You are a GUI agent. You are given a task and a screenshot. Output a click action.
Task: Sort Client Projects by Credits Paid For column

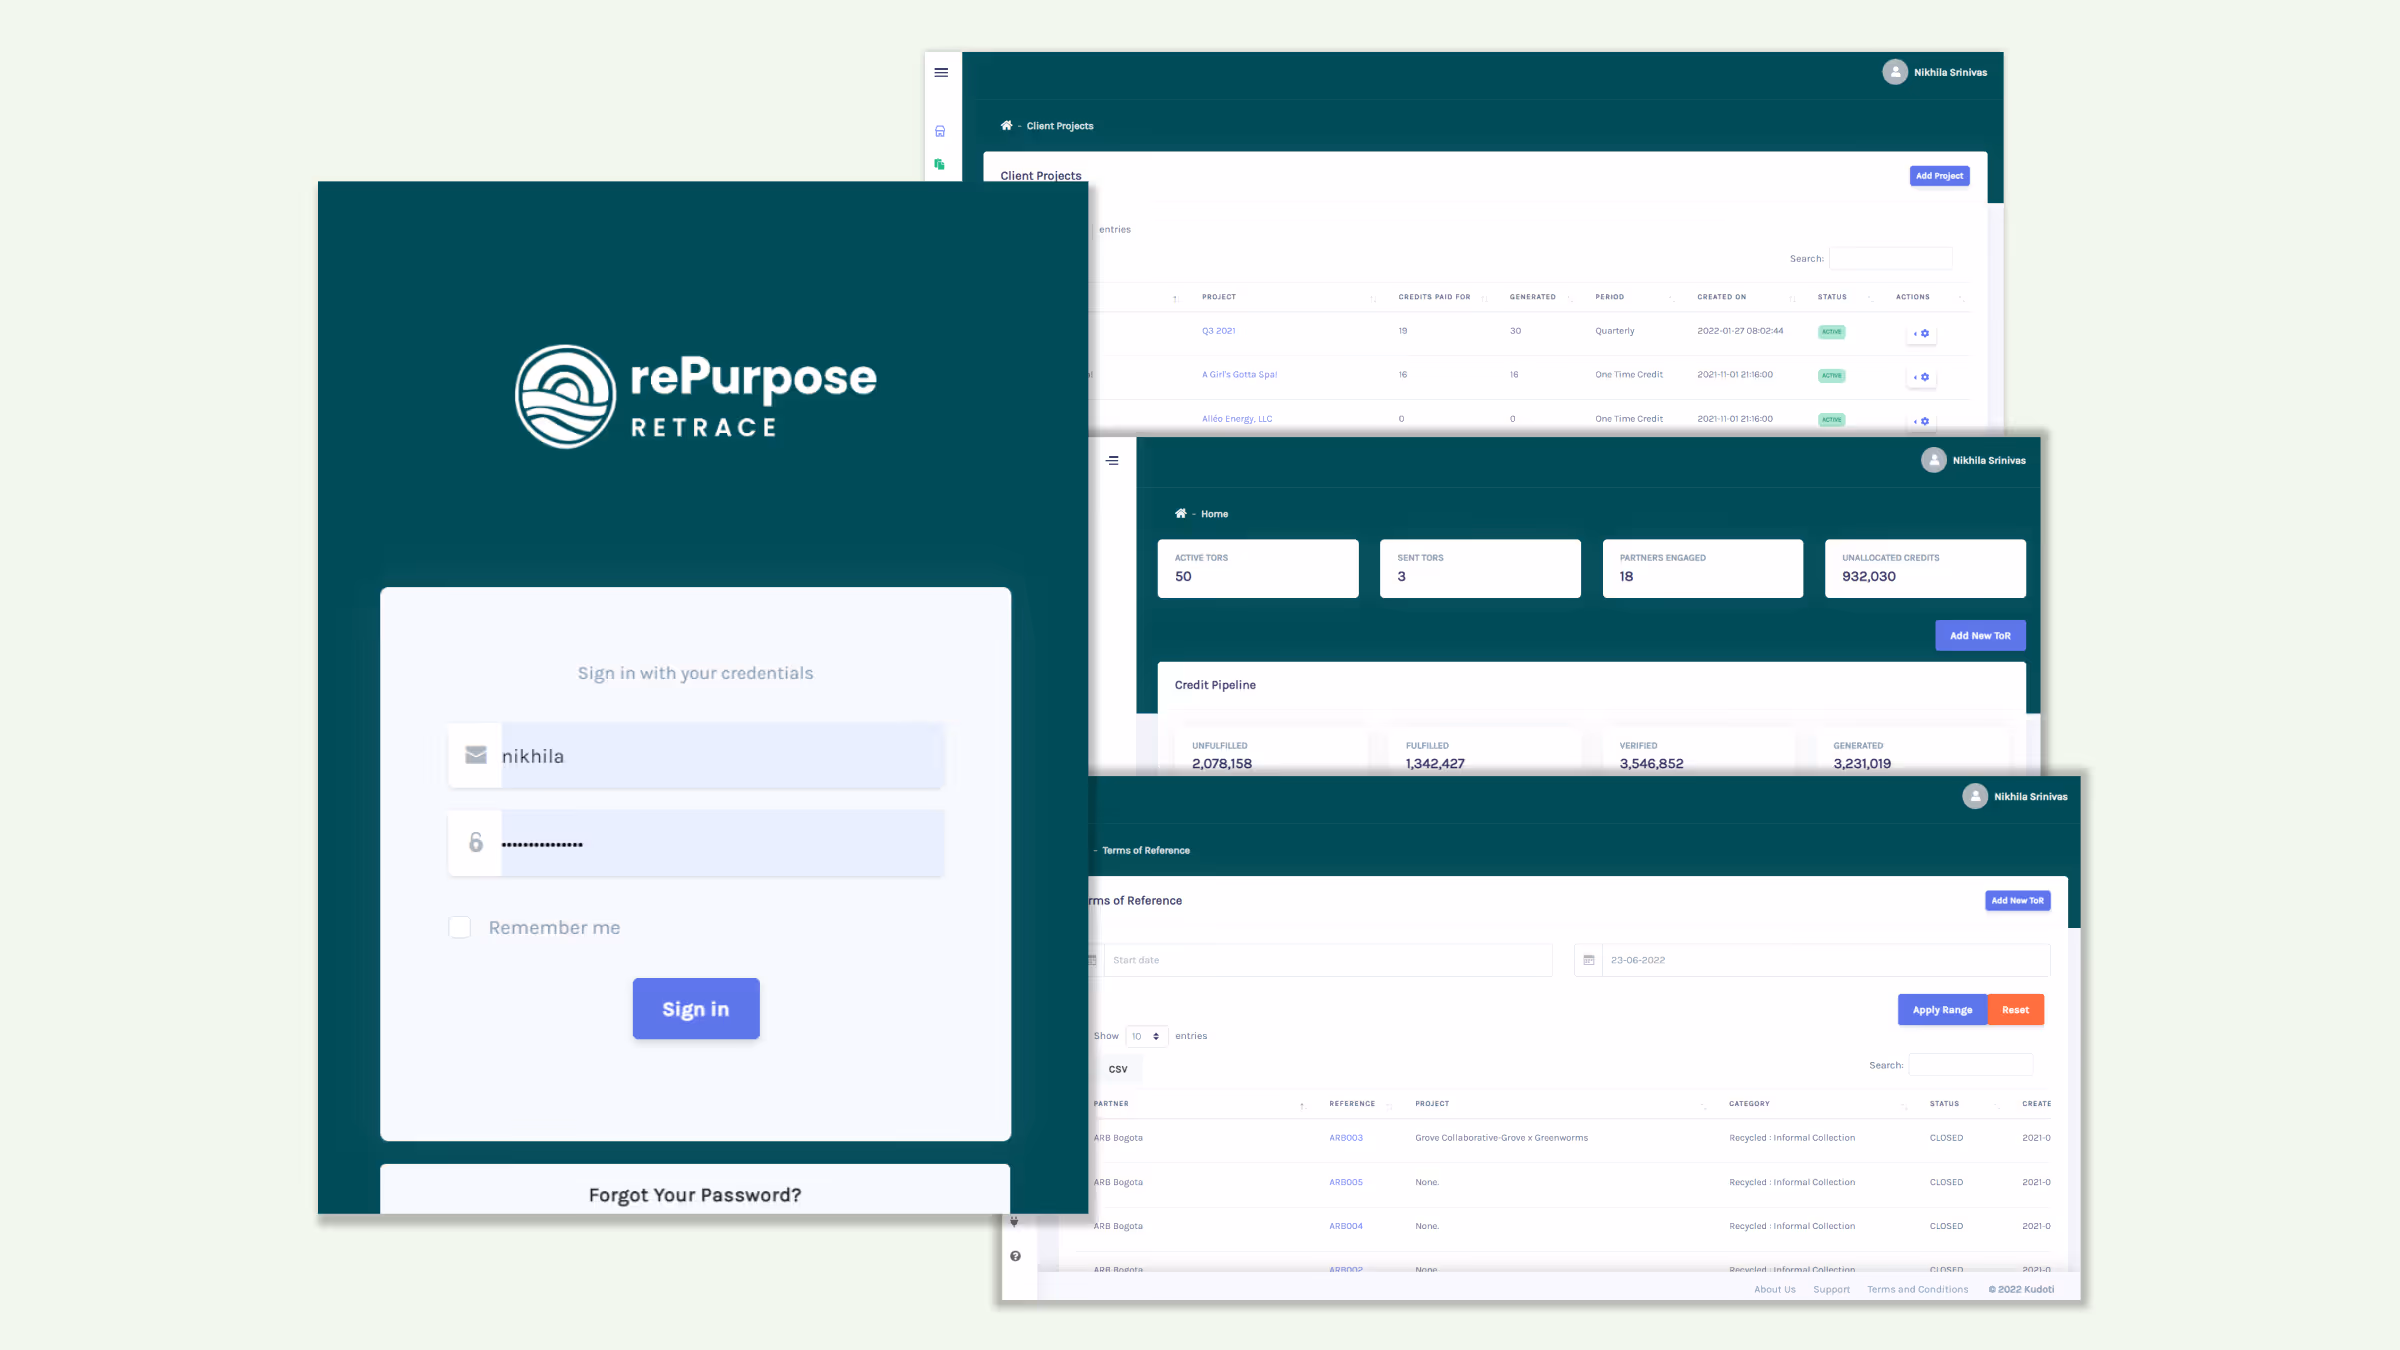coord(1434,297)
